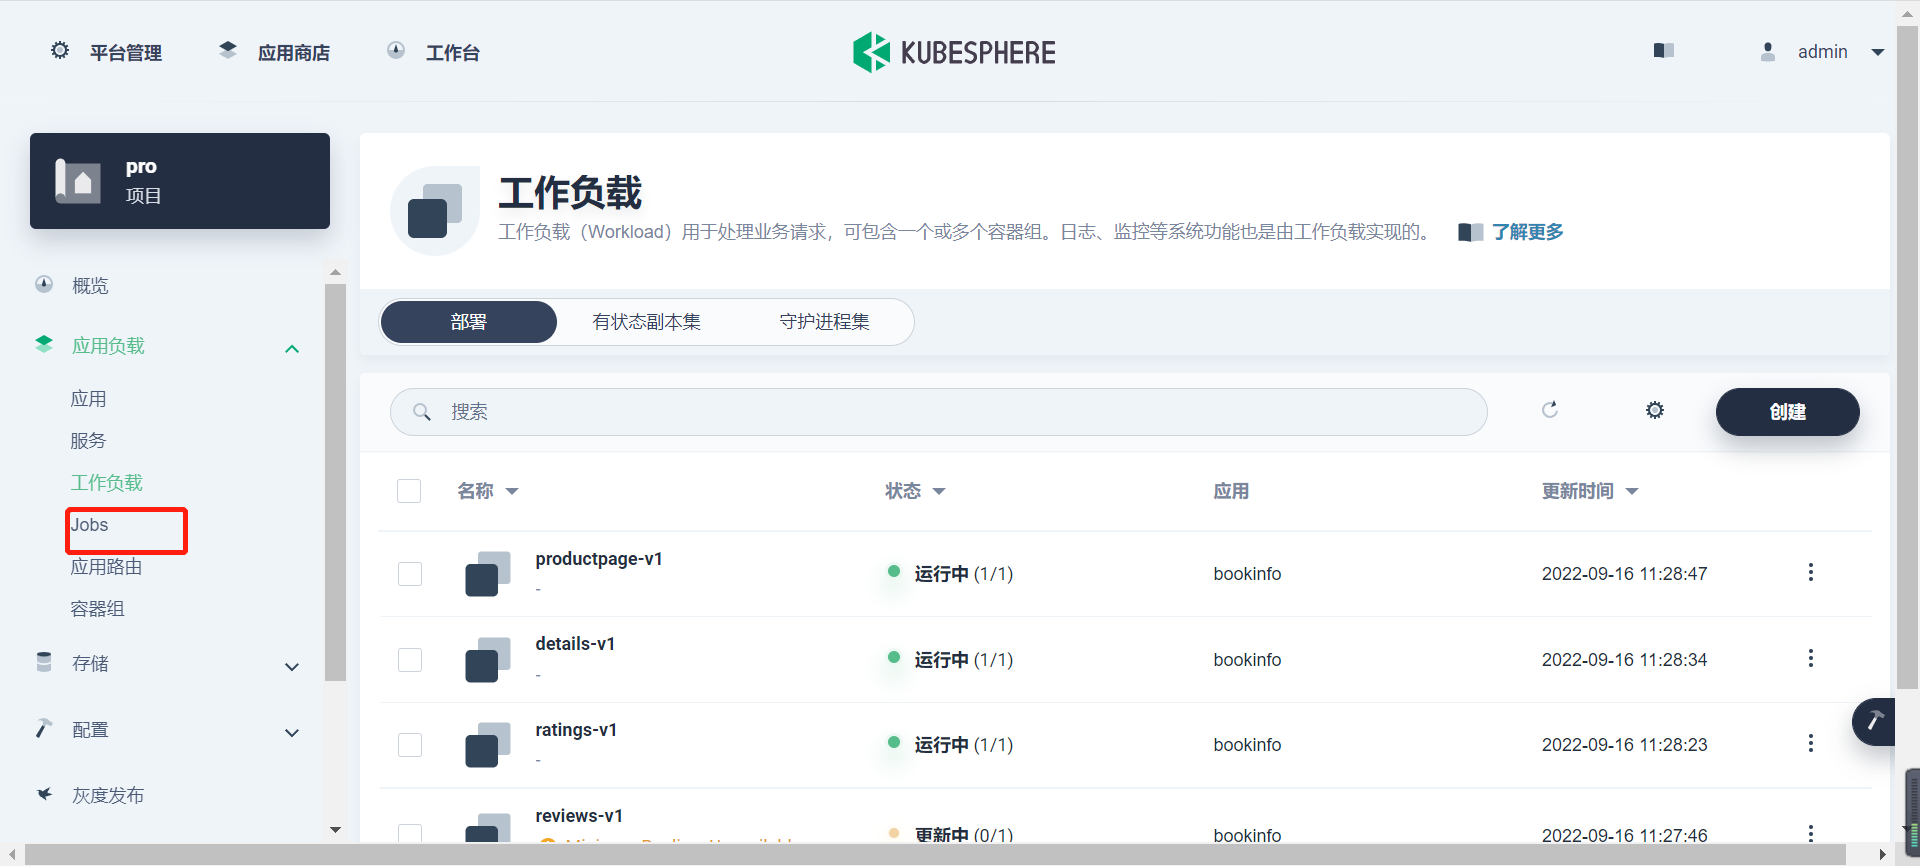Viewport: 1920px width, 866px height.
Task: Open the documentation book icon in header
Action: [x=1664, y=50]
